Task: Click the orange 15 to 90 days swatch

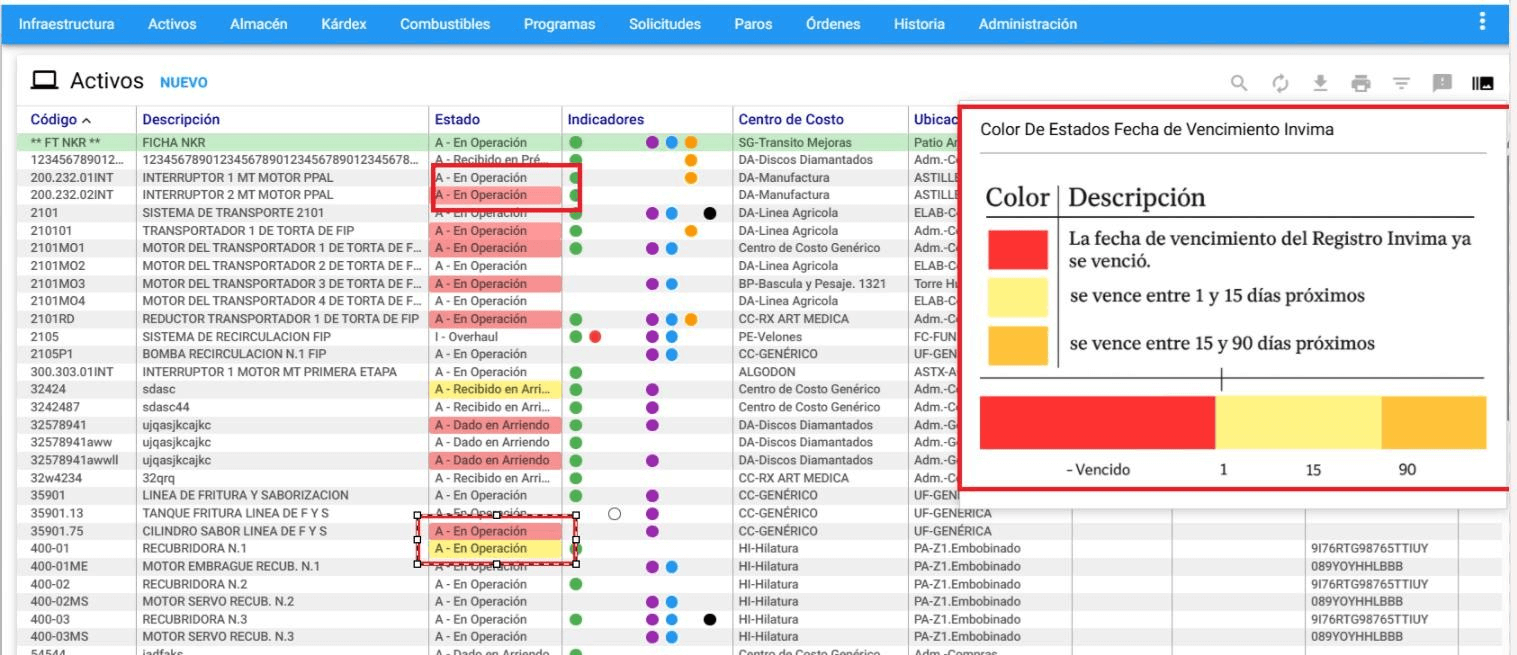Action: pyautogui.click(x=1016, y=344)
